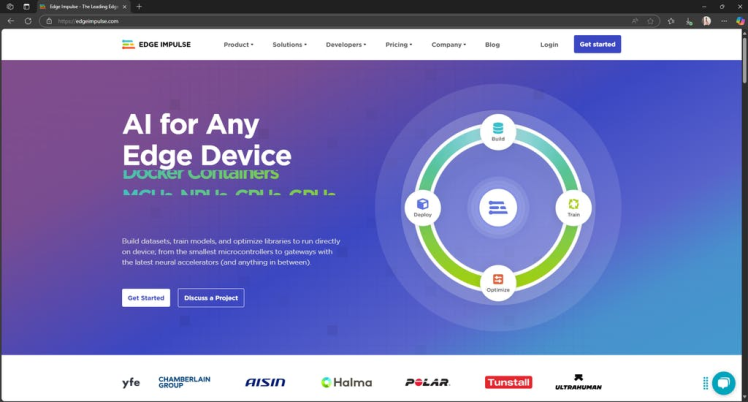Click the Tunstall logo

point(509,382)
